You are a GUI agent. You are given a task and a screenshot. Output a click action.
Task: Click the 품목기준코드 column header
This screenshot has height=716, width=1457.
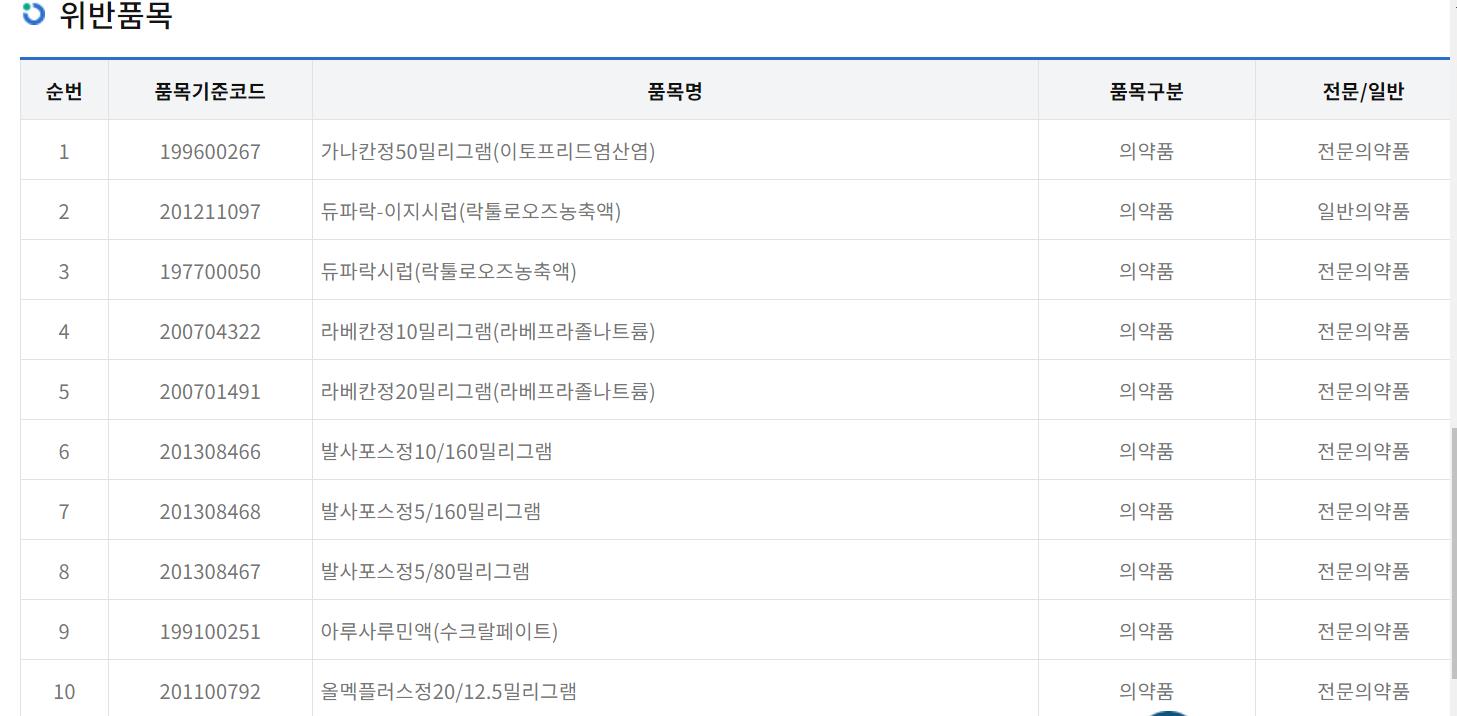[x=210, y=92]
